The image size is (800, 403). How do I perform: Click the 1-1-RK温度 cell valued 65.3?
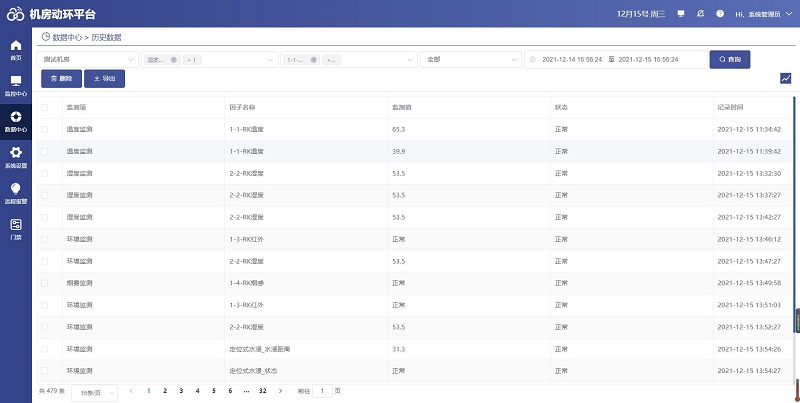click(x=246, y=130)
